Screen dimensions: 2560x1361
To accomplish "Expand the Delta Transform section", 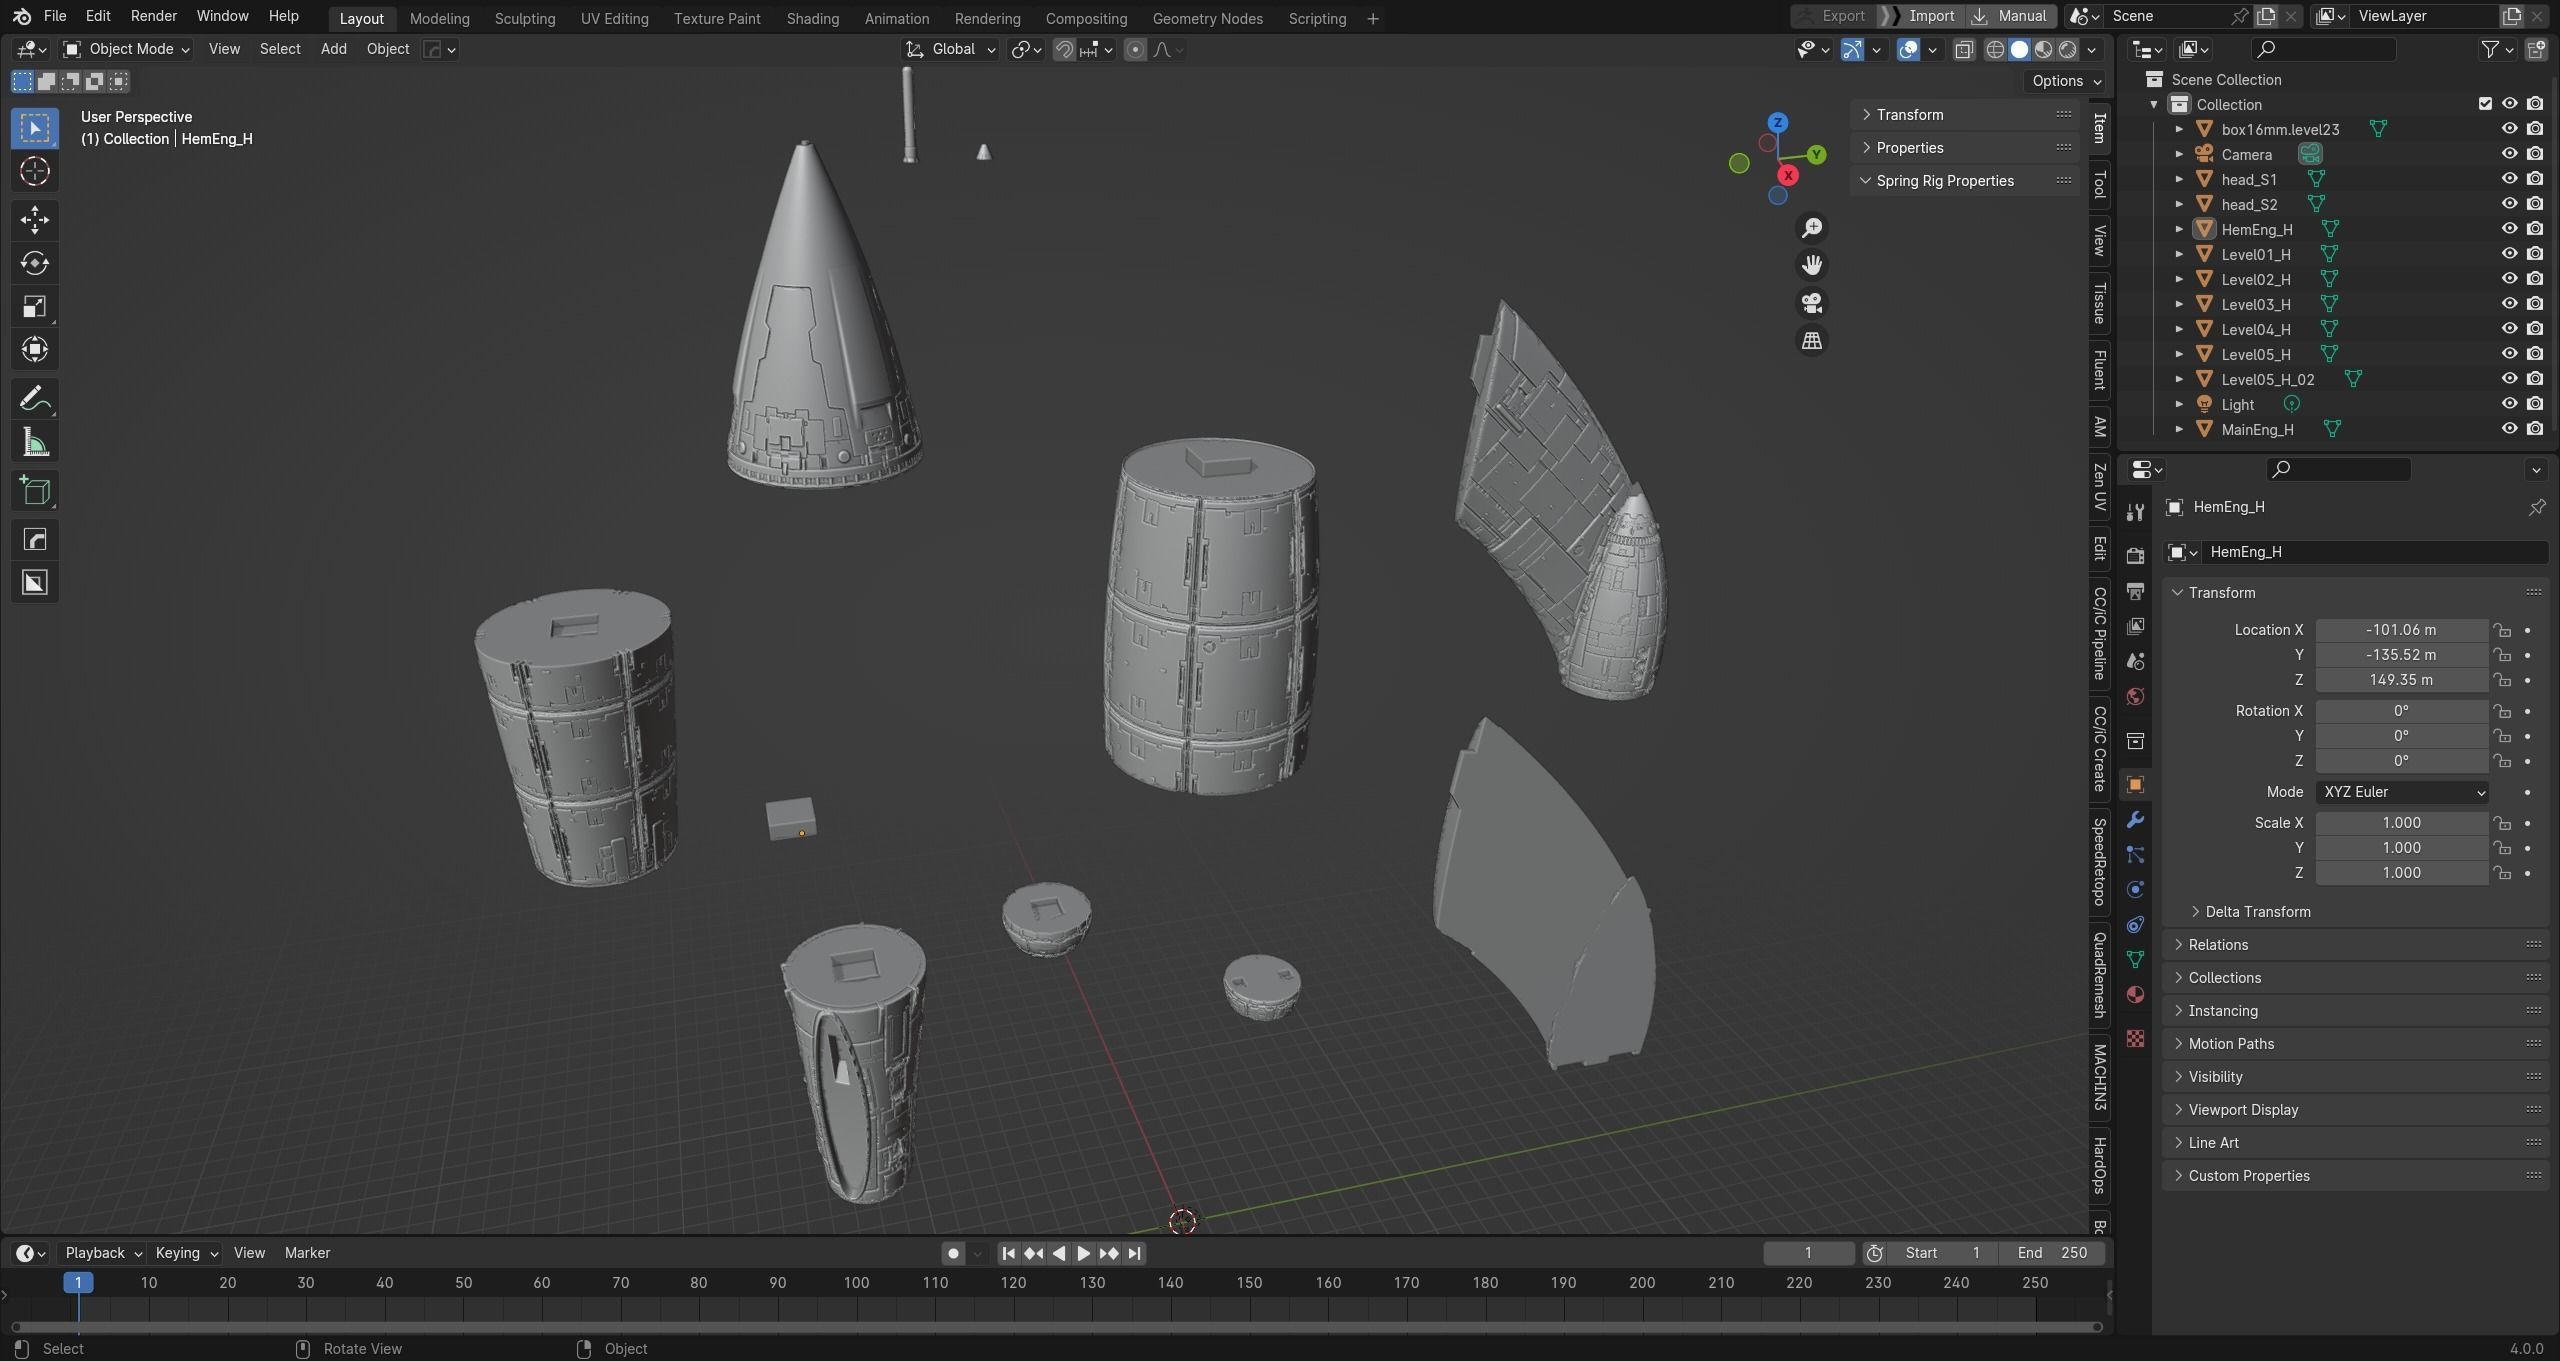I will click(2256, 912).
